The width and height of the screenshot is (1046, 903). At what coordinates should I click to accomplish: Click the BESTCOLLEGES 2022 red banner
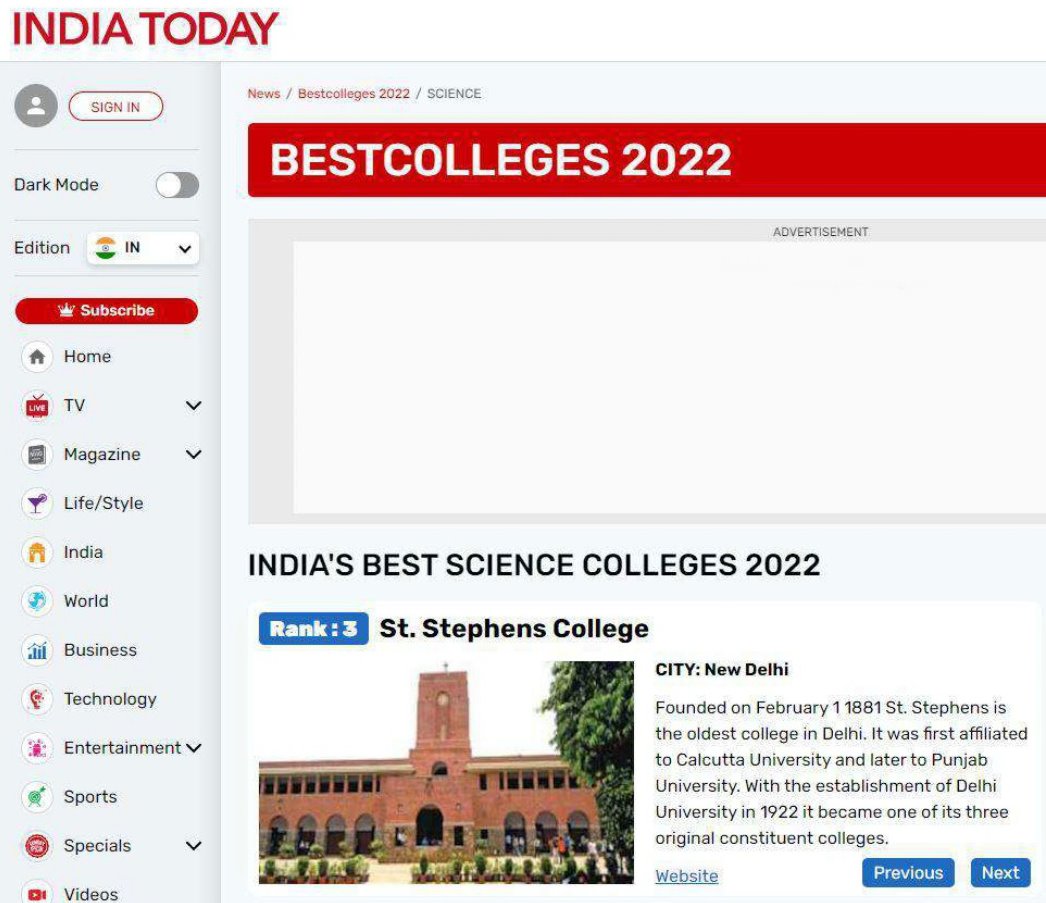click(x=646, y=160)
